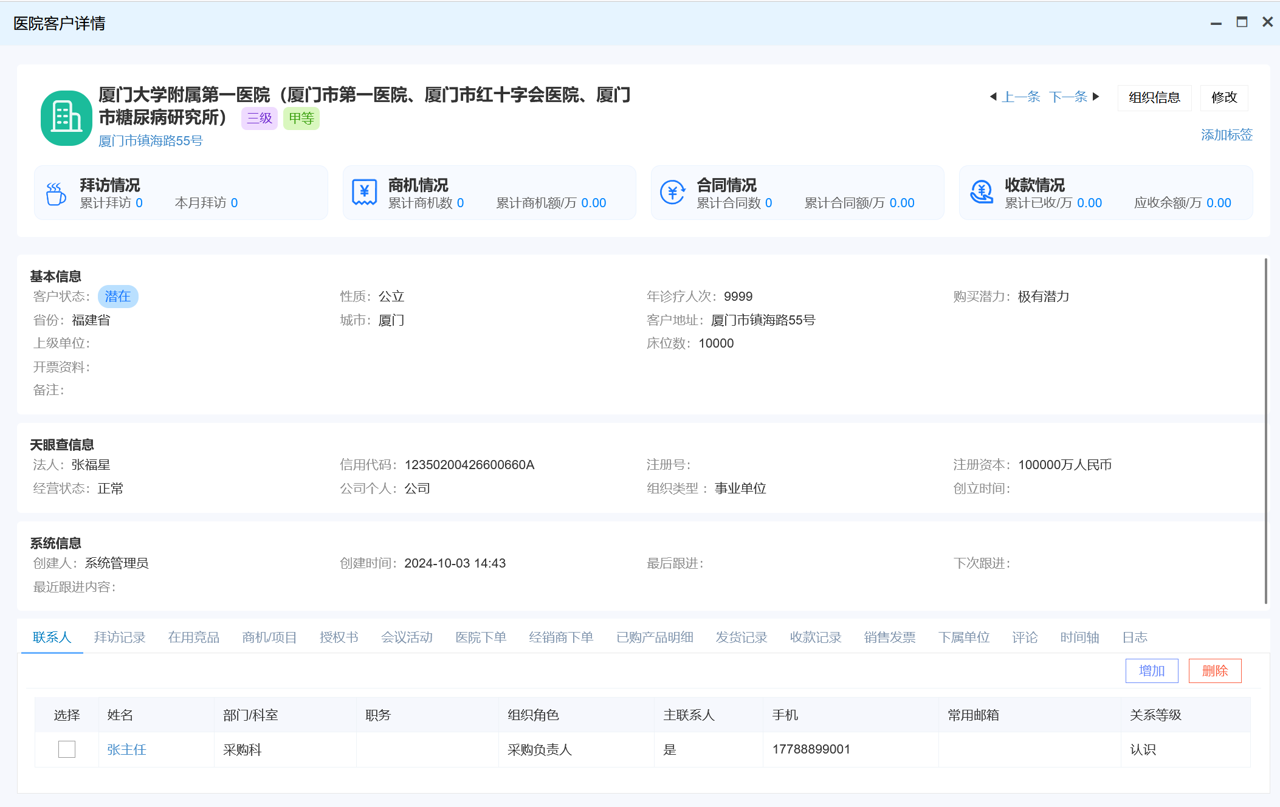Select the checkbox in 张主任's row
The image size is (1280, 807).
pos(66,748)
